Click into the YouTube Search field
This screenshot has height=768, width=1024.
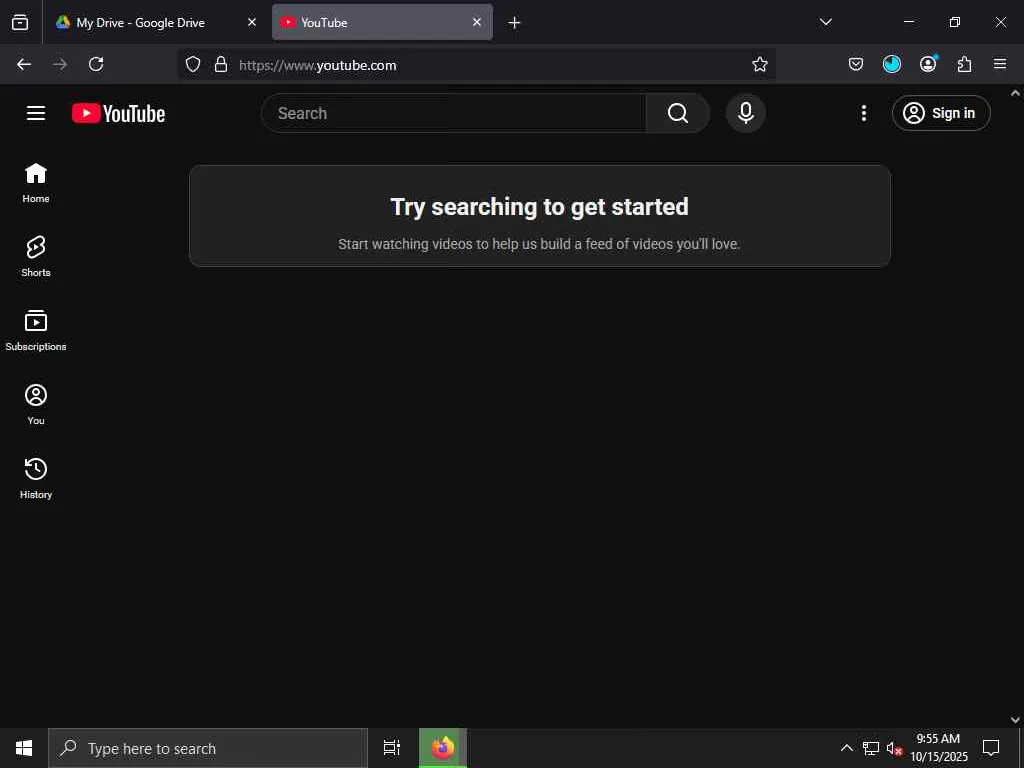coord(454,113)
